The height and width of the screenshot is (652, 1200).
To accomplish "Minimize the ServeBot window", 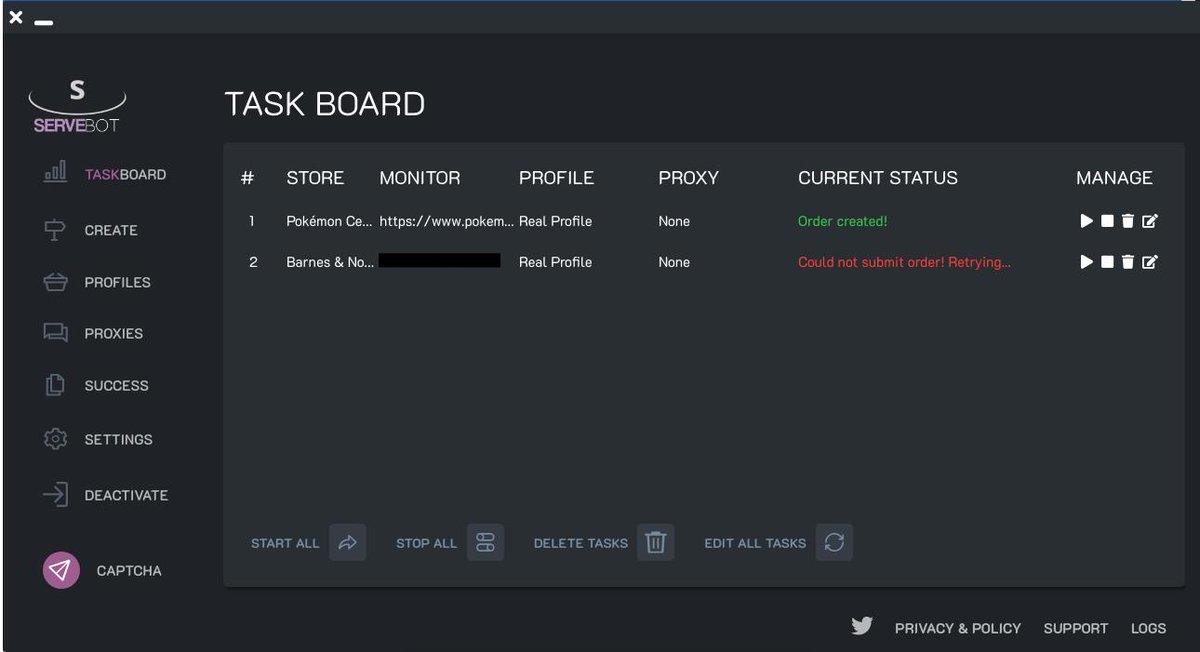I will click(x=43, y=21).
